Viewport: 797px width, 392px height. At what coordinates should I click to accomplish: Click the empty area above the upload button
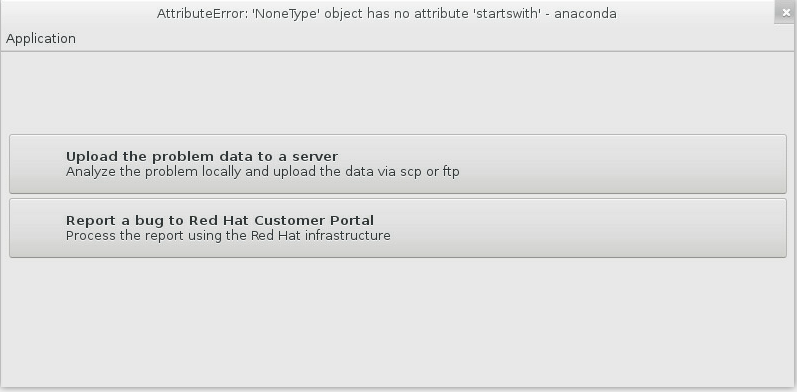(397, 93)
